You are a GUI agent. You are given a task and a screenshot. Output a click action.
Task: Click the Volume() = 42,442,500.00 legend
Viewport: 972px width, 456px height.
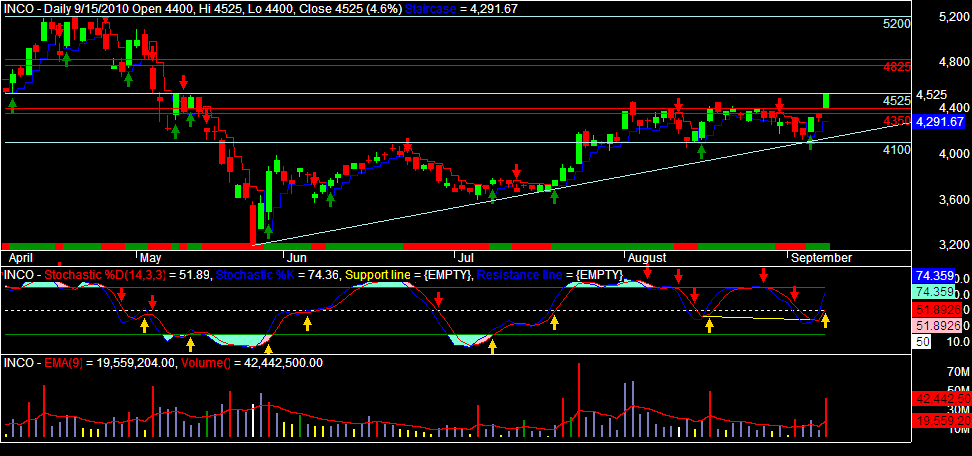[x=251, y=363]
